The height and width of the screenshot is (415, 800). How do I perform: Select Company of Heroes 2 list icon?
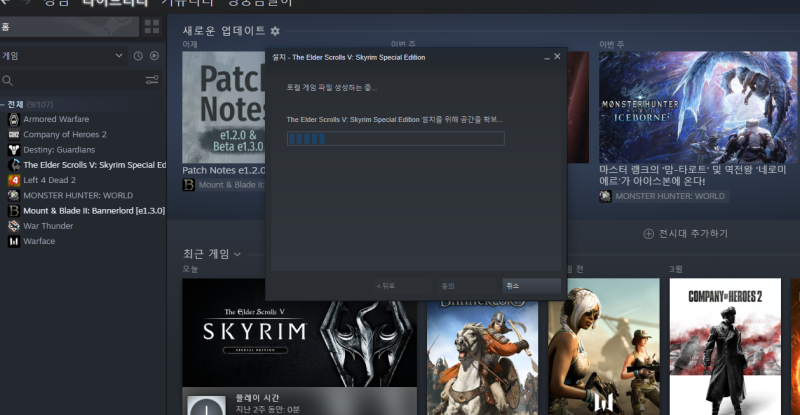[14, 134]
